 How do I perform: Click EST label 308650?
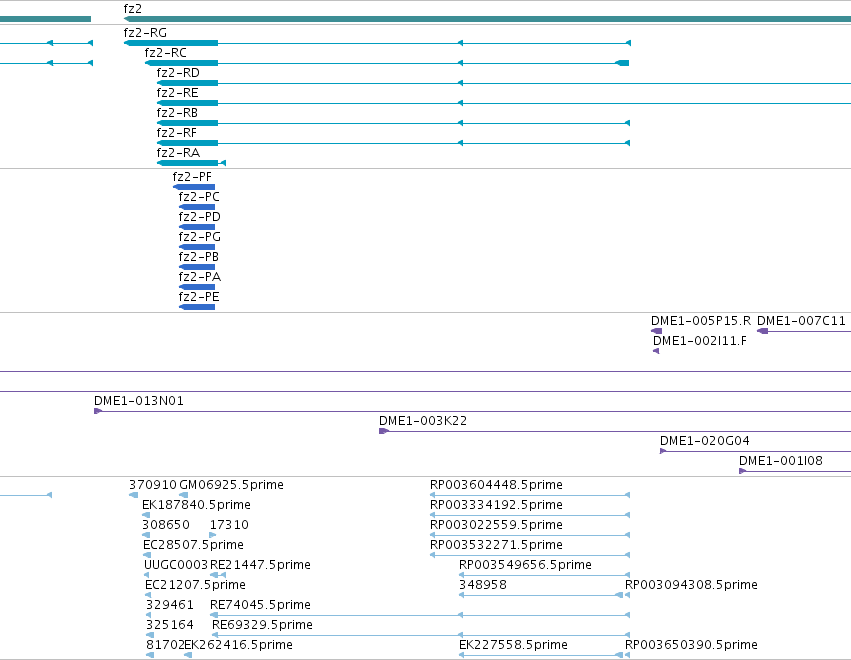166,525
